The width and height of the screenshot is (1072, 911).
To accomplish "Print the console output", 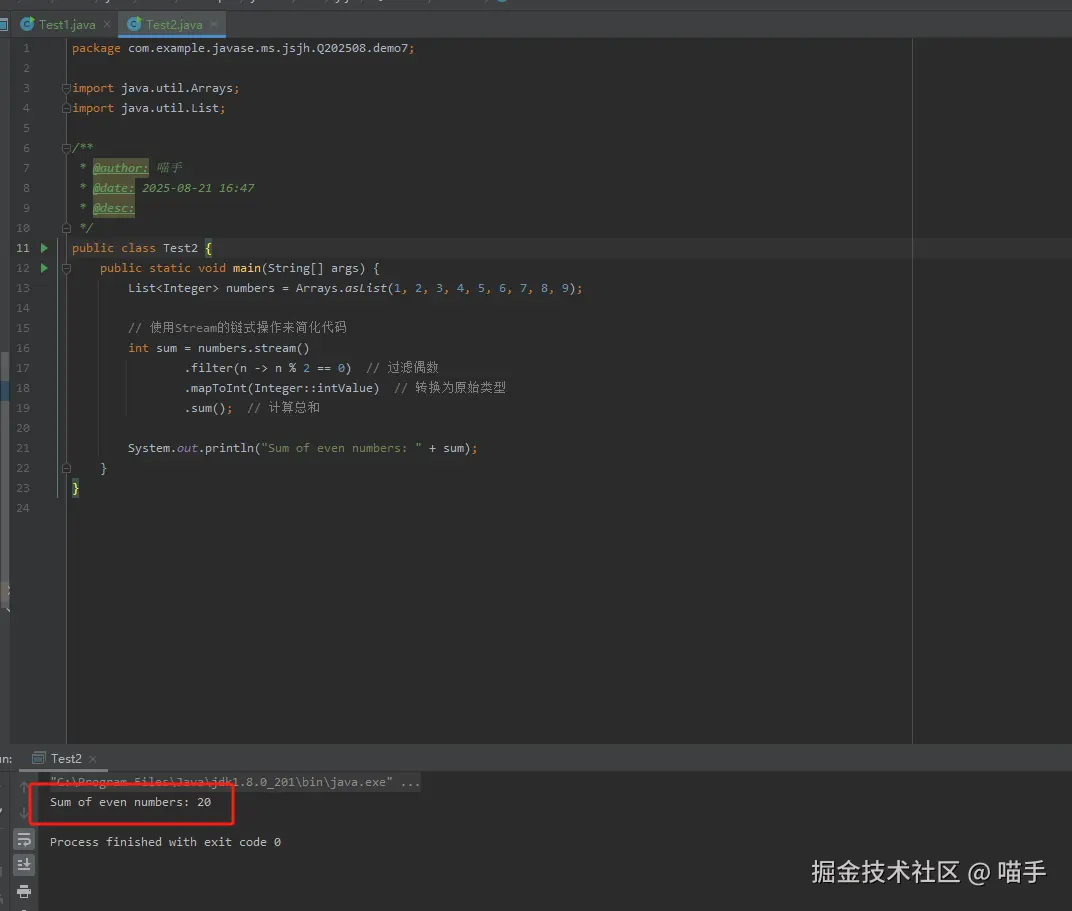I will point(24,891).
